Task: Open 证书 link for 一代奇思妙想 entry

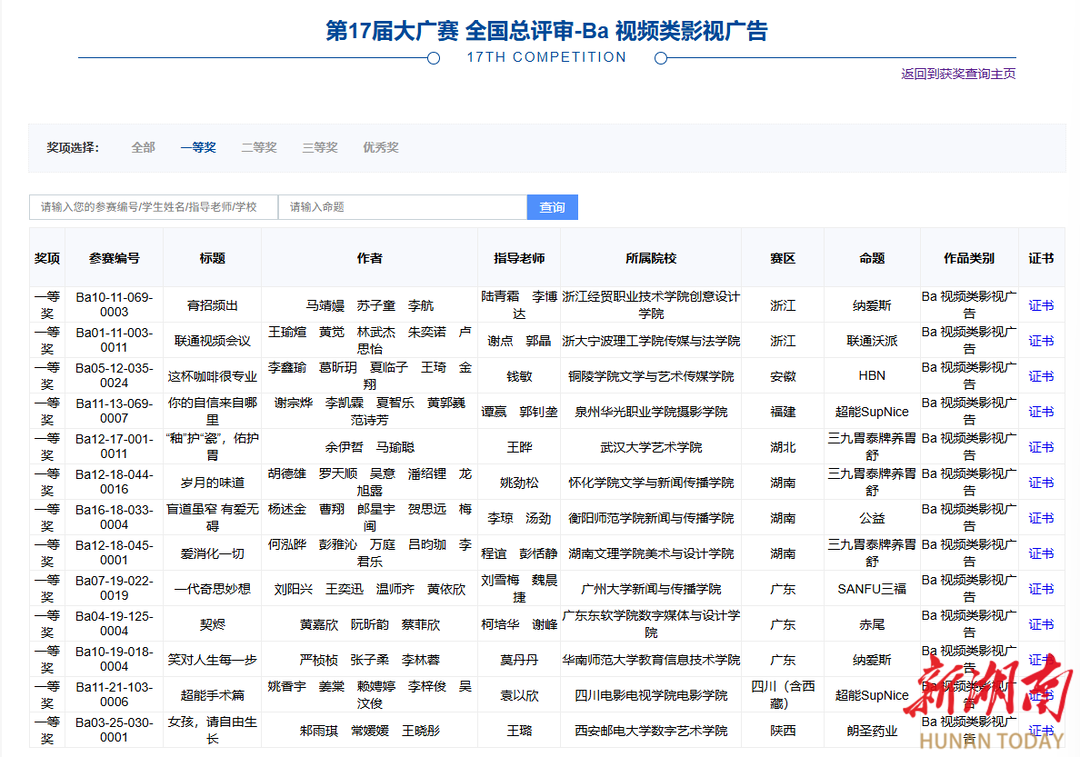Action: pos(1041,589)
